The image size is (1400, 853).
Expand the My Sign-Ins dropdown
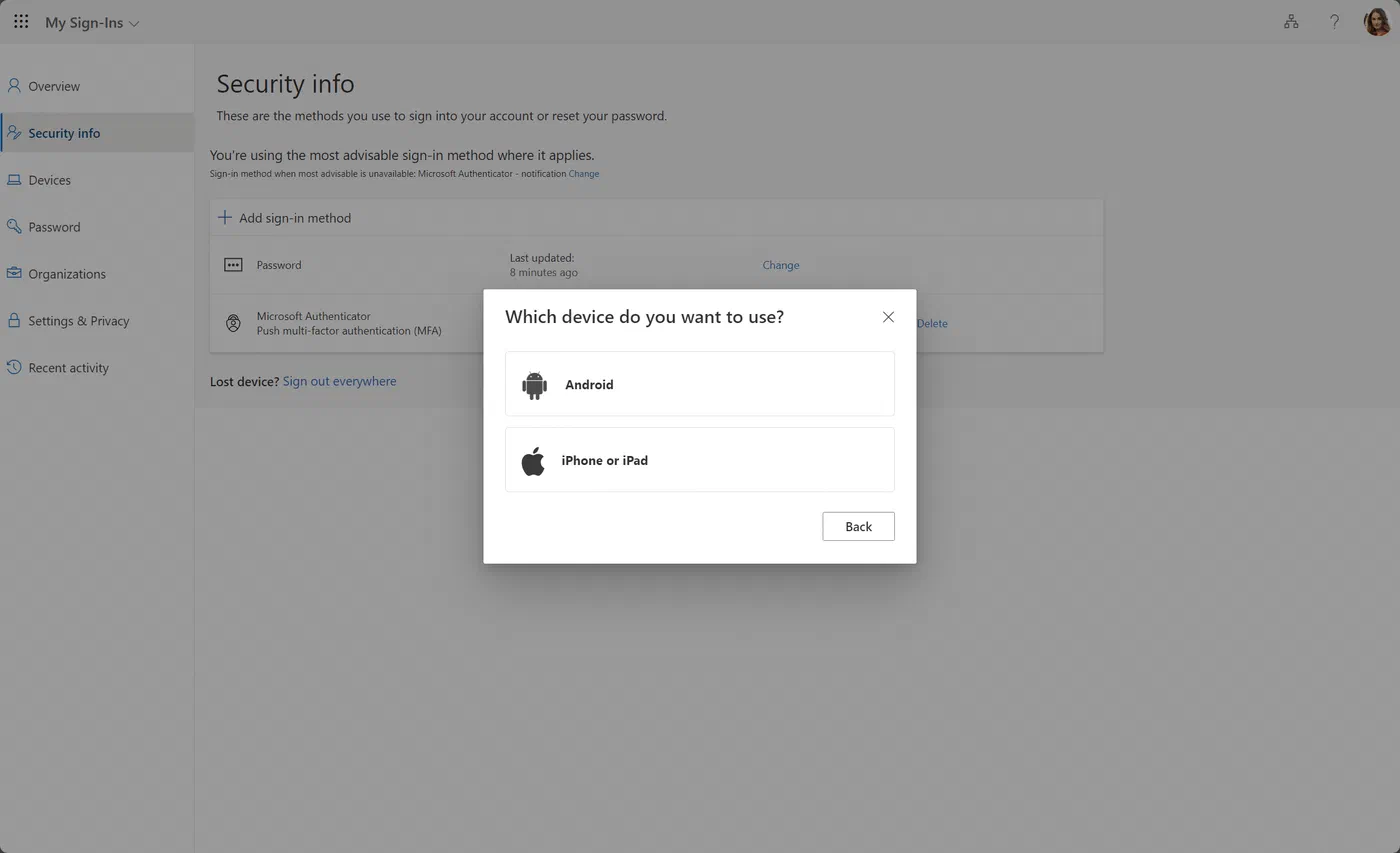coord(92,23)
